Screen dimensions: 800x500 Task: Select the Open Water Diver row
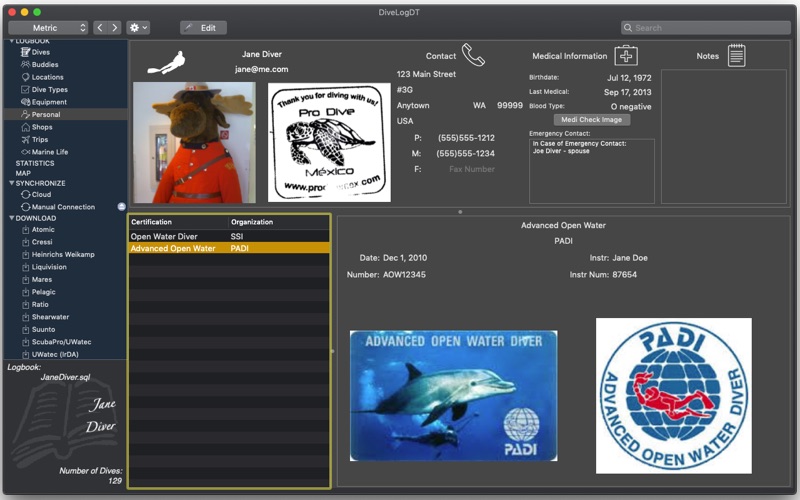(229, 236)
